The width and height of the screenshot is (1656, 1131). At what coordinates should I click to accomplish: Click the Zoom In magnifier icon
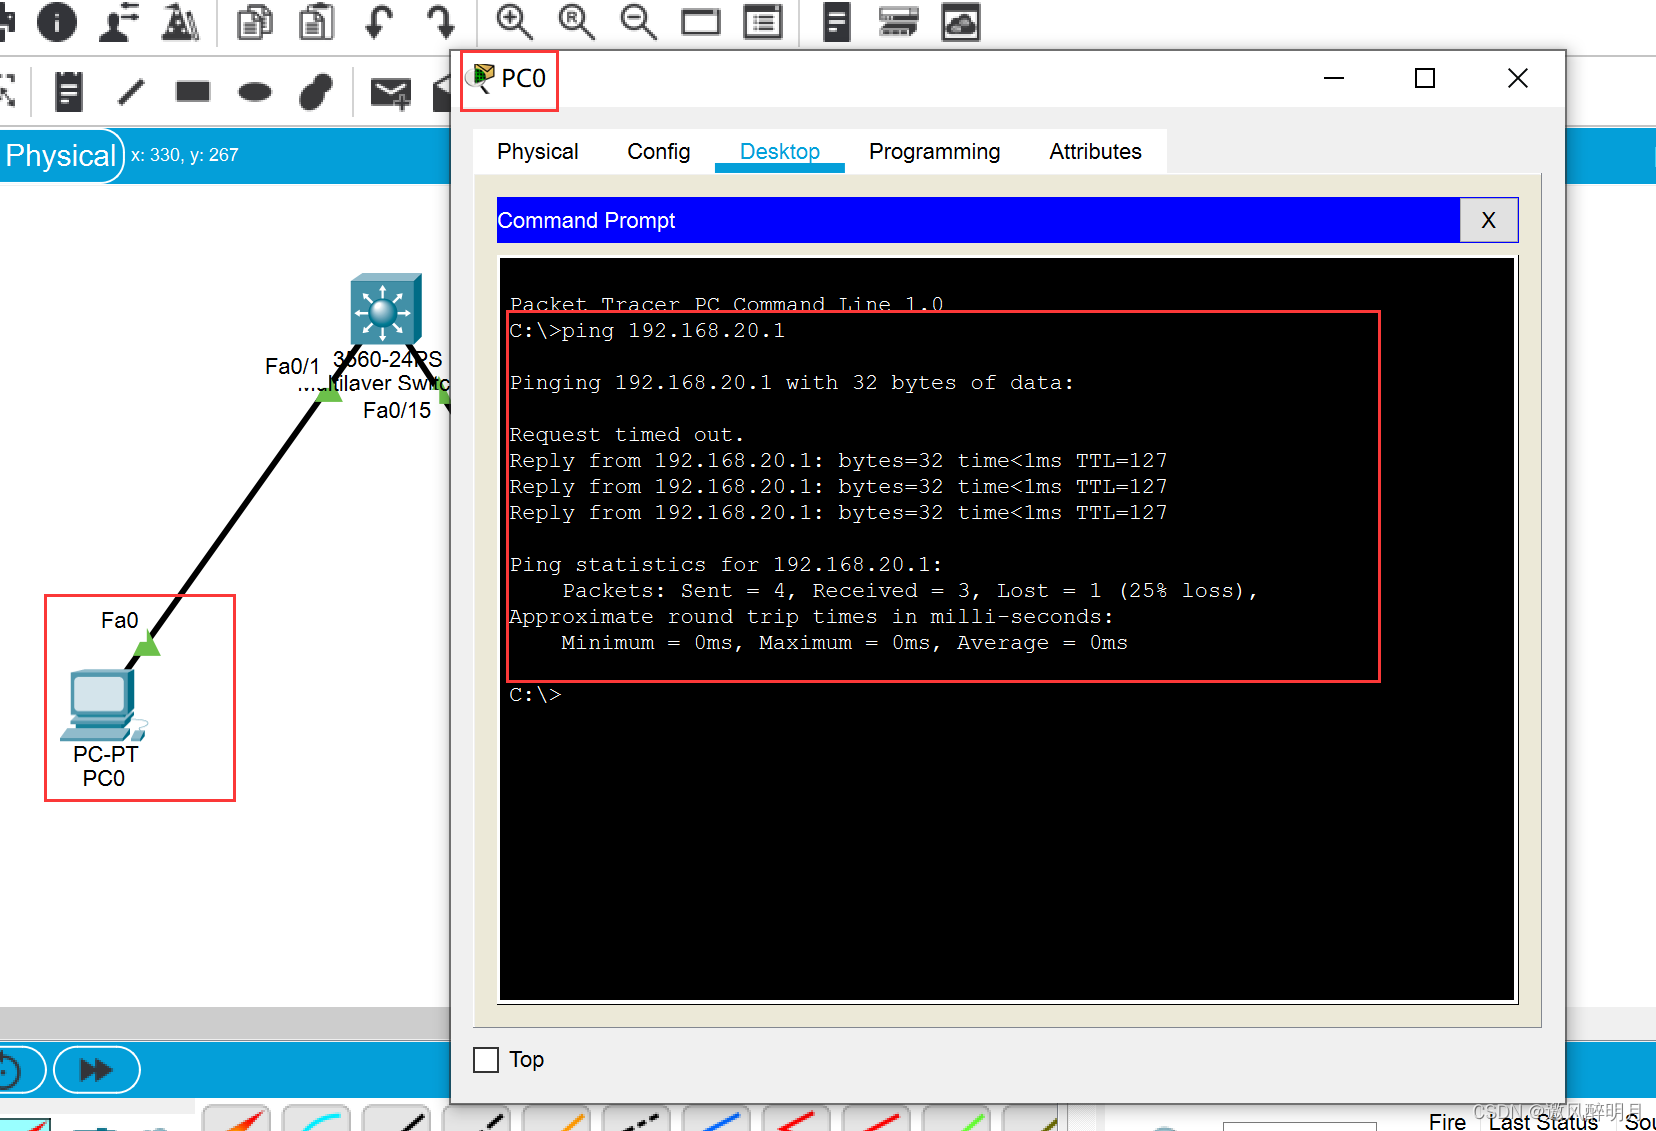click(x=514, y=21)
